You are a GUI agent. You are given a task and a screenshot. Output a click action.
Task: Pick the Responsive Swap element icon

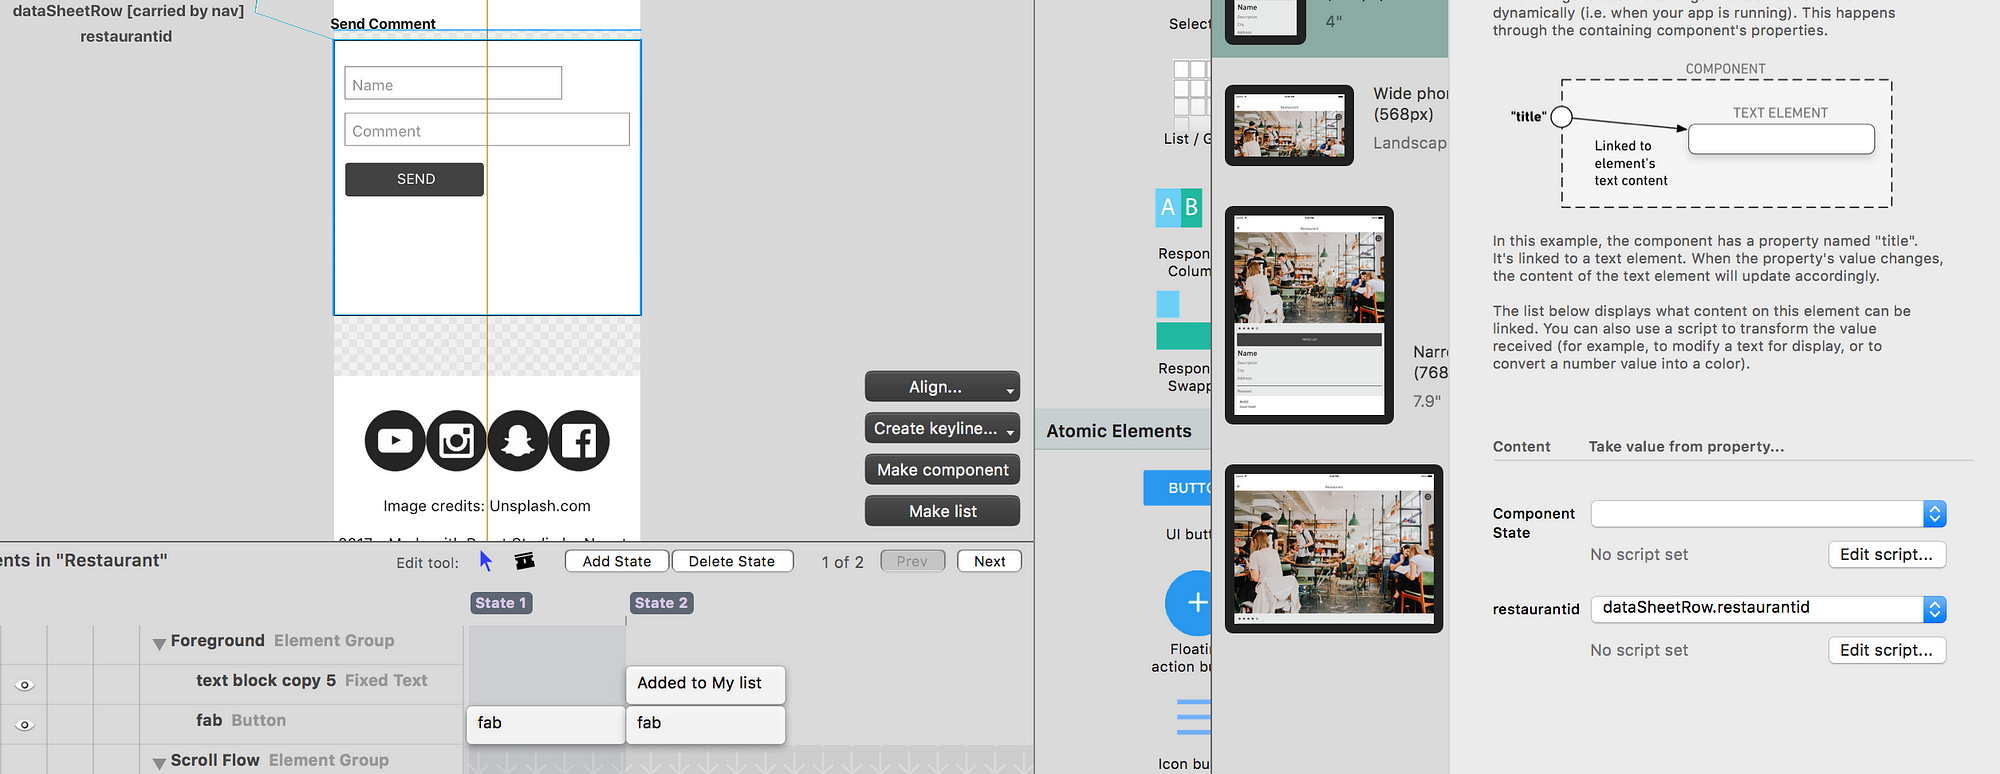(1183, 320)
